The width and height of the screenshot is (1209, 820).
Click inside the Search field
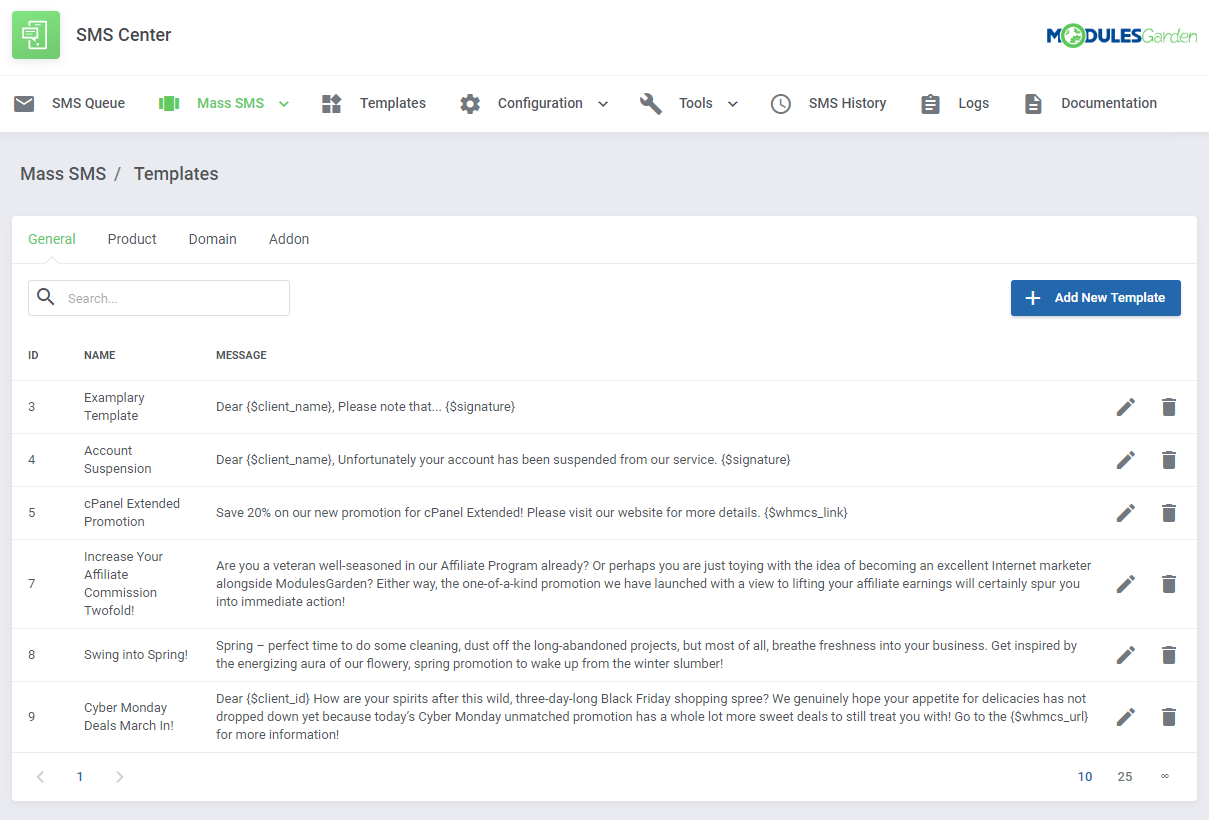(158, 297)
